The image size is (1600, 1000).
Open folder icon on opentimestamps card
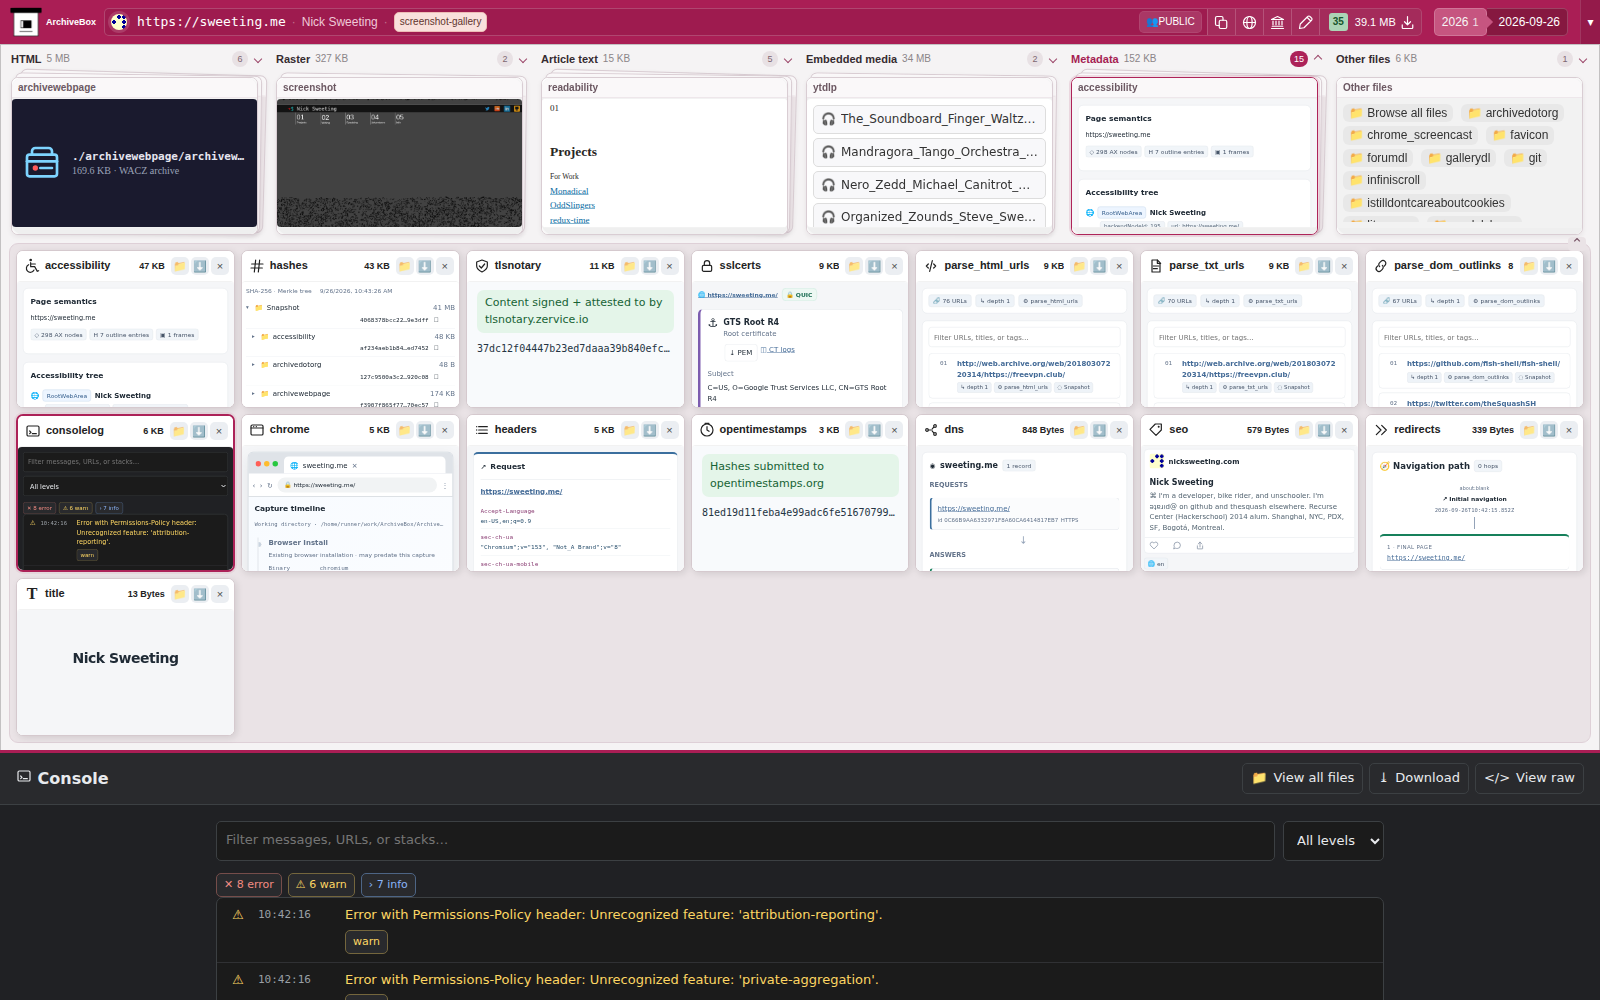tap(855, 430)
